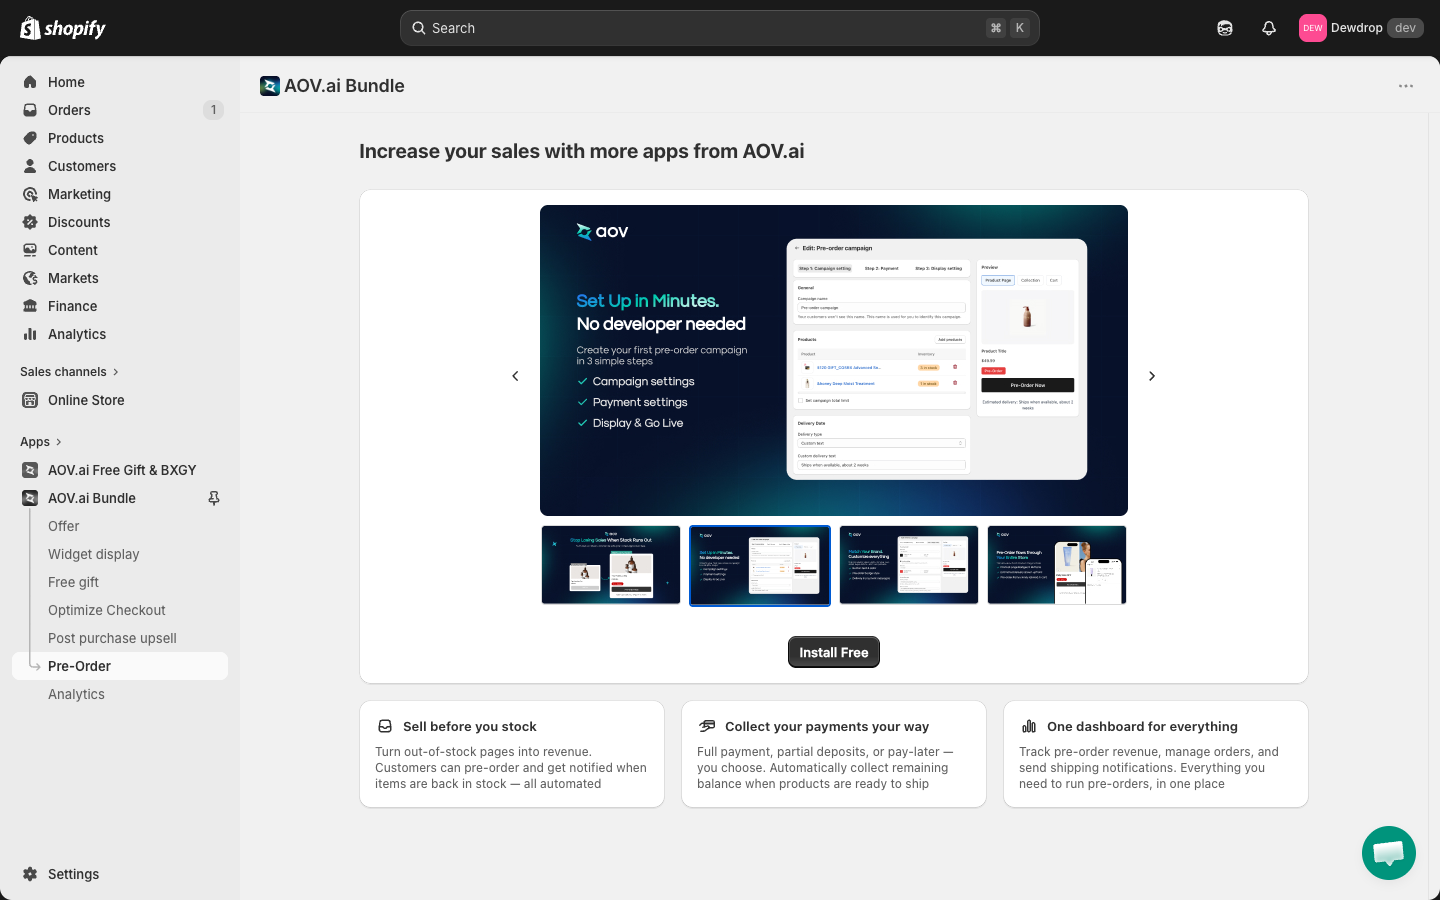Expand the Sales channels section

[69, 372]
